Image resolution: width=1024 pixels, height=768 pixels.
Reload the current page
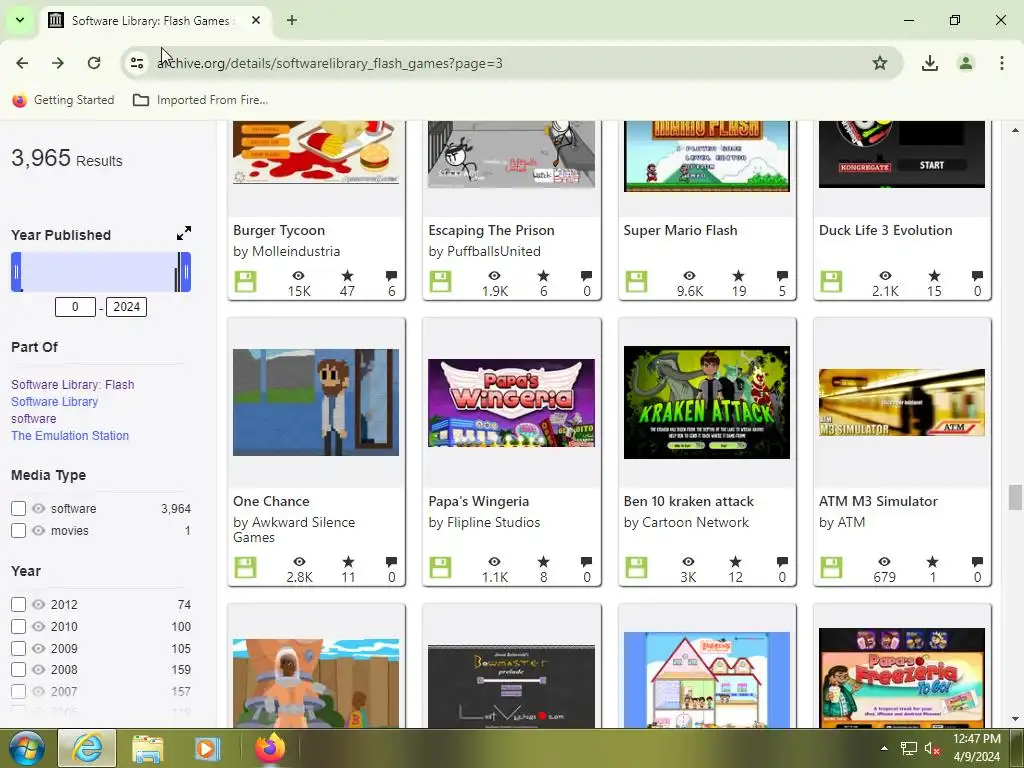pos(94,63)
